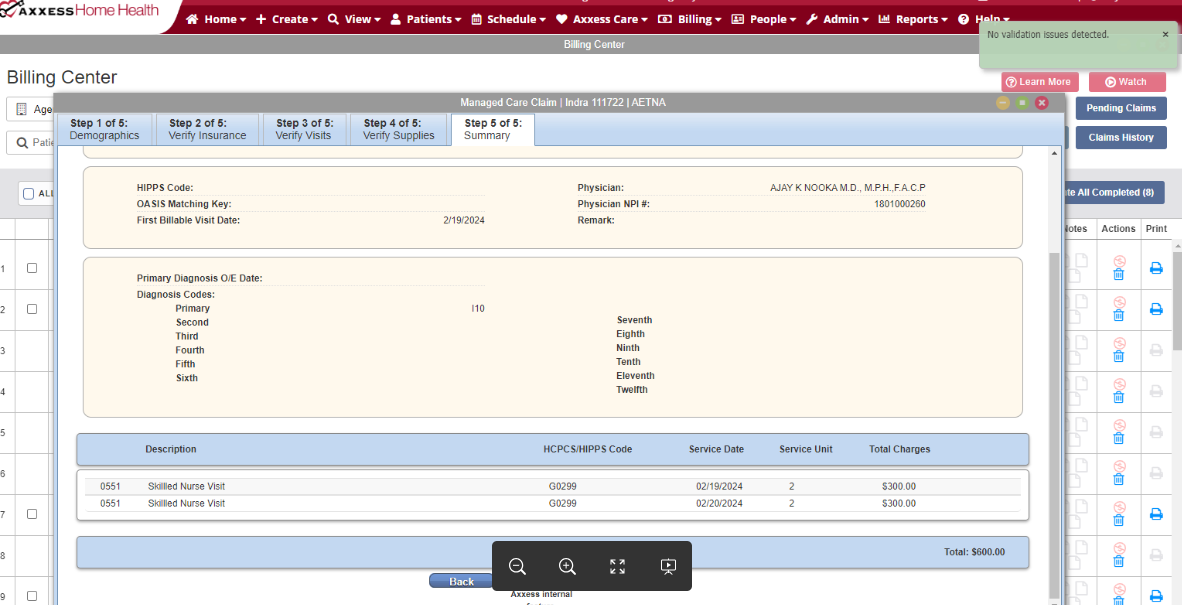Click the Back button
Viewport: 1182px width, 605px height.
coord(461,581)
